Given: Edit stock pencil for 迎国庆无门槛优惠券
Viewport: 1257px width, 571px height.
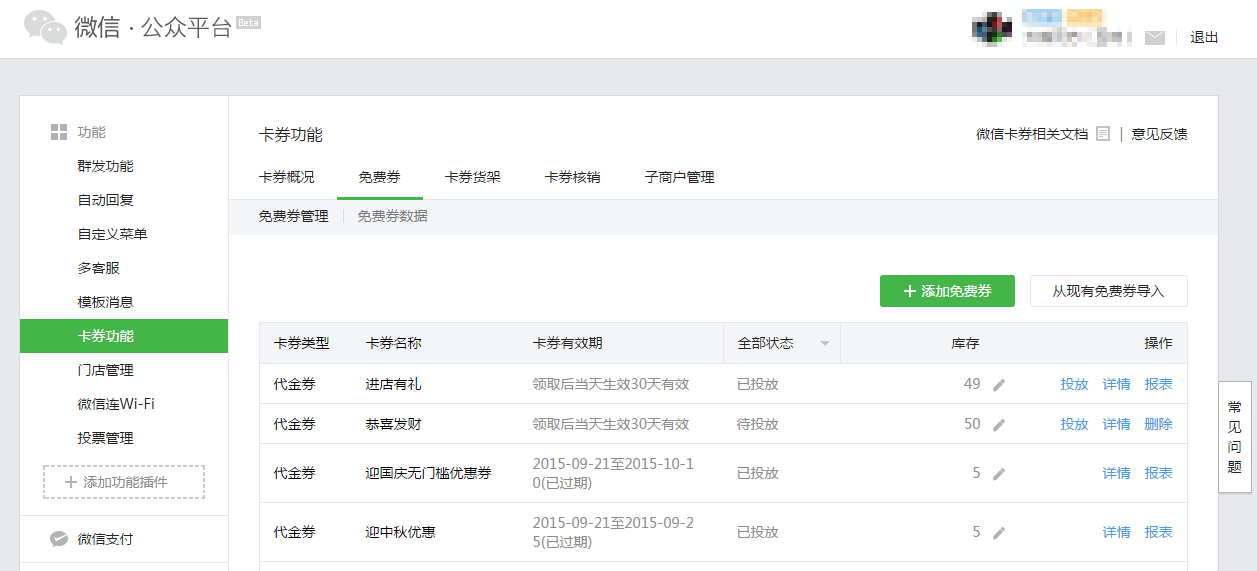Looking at the screenshot, I should click(998, 474).
